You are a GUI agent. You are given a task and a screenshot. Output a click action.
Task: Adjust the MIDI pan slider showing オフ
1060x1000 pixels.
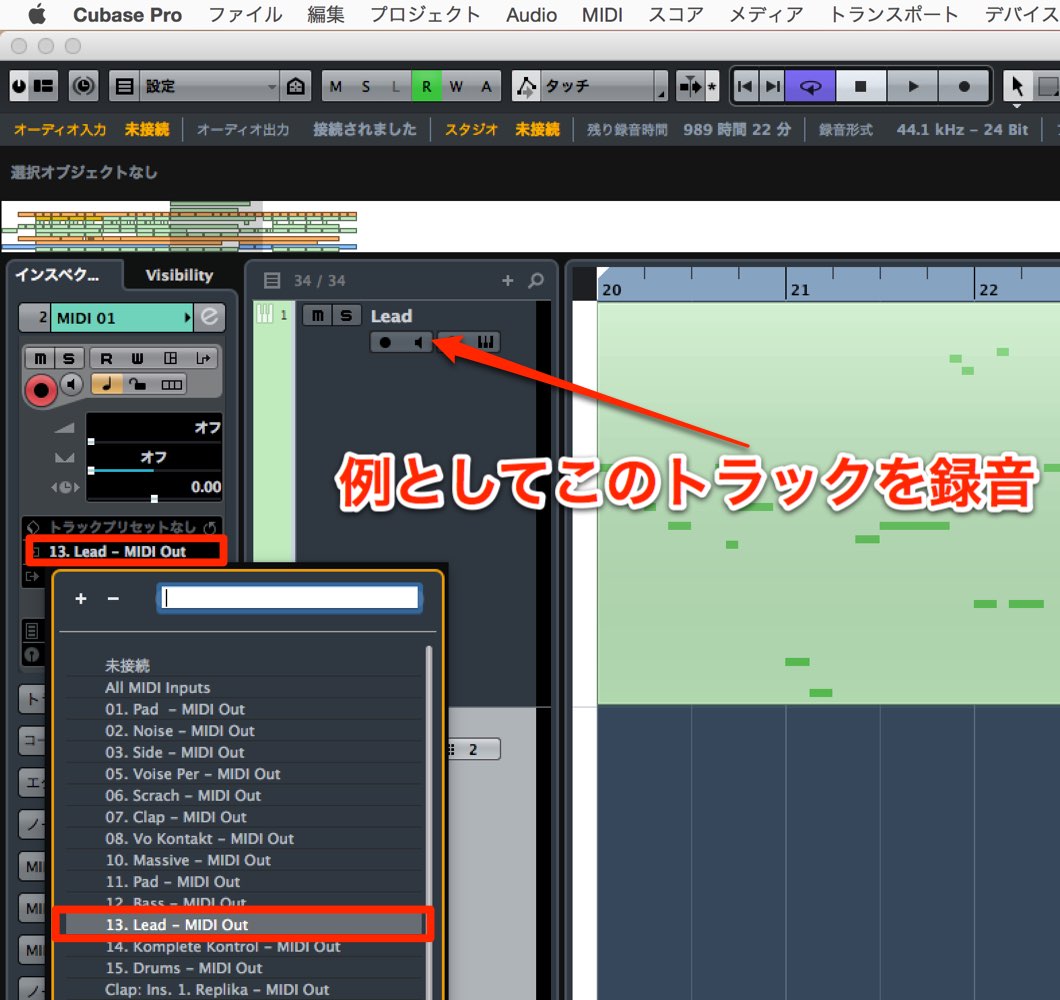point(154,458)
